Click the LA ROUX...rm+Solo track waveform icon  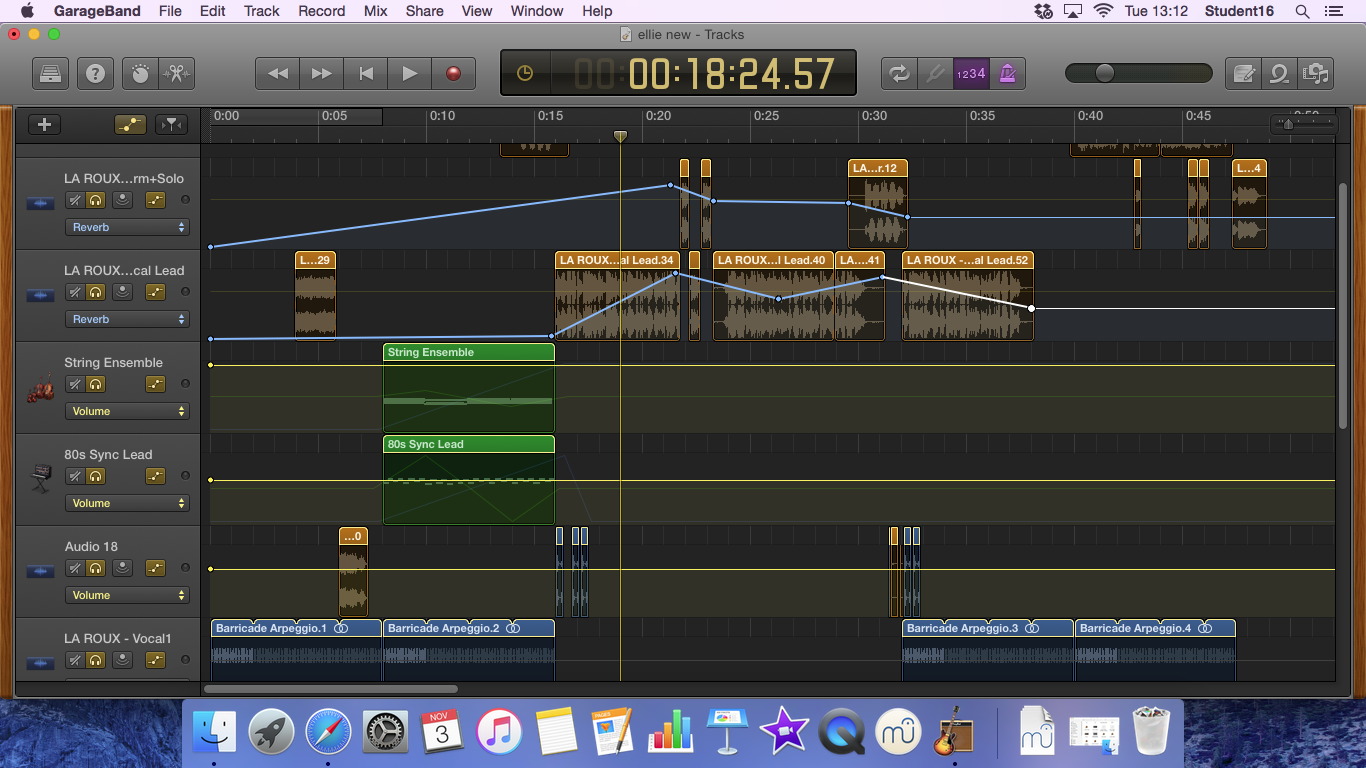(40, 204)
